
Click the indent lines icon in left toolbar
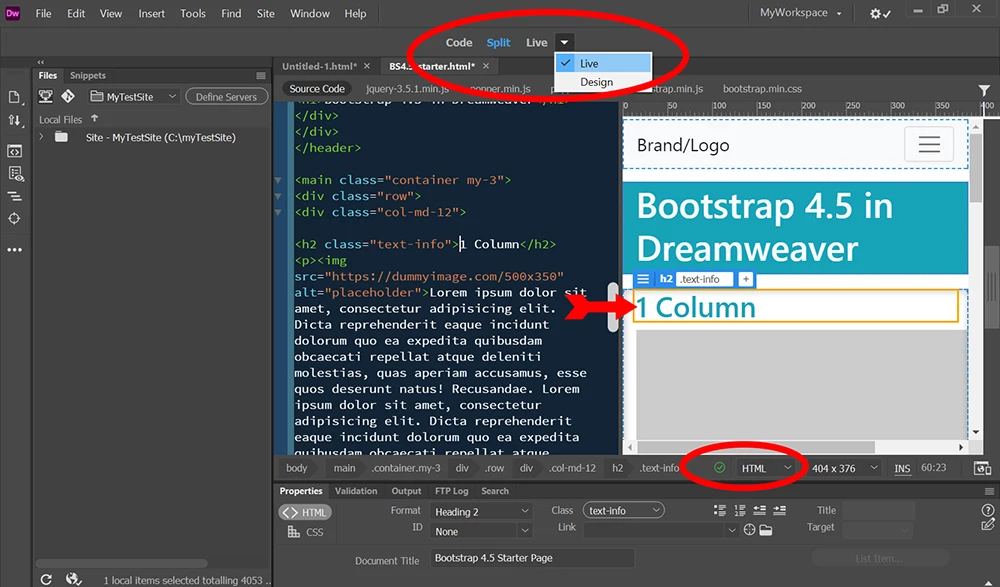(14, 196)
